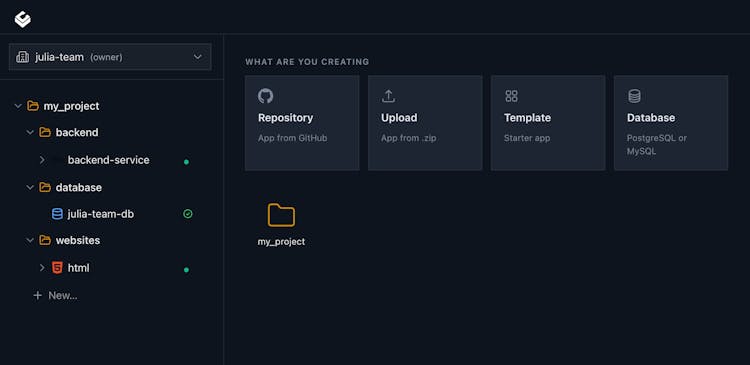This screenshot has height=365, width=750.
Task: Select the julia-team-db tree entry
Action: (x=101, y=214)
